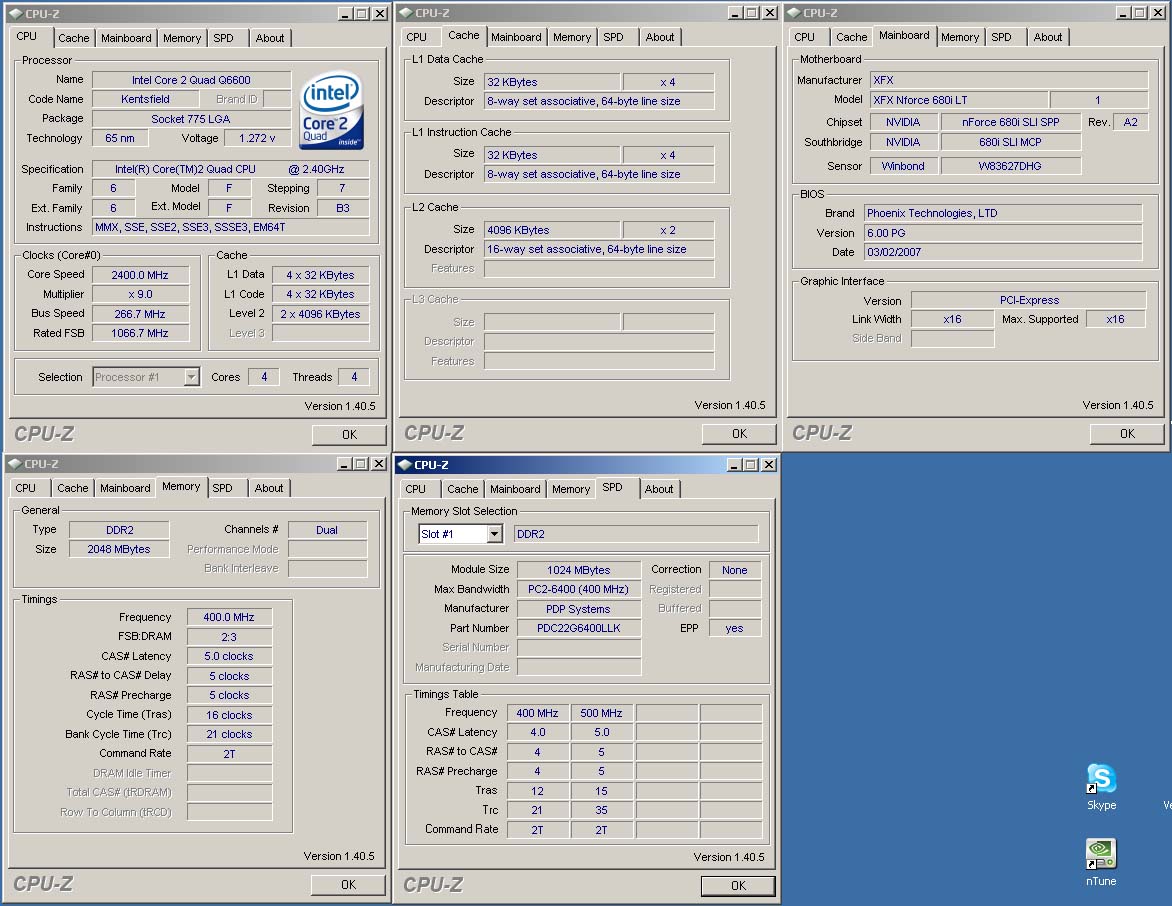Click CPU-Z title icon in Memory window
Screen dimensions: 1172x906
tap(15, 464)
